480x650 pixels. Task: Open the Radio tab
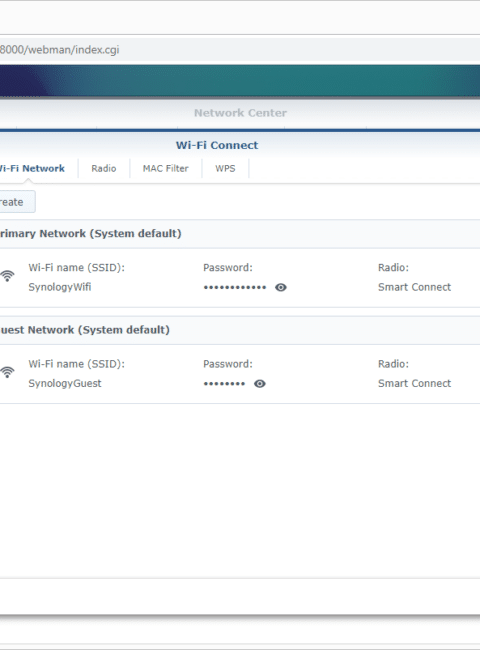pos(104,168)
